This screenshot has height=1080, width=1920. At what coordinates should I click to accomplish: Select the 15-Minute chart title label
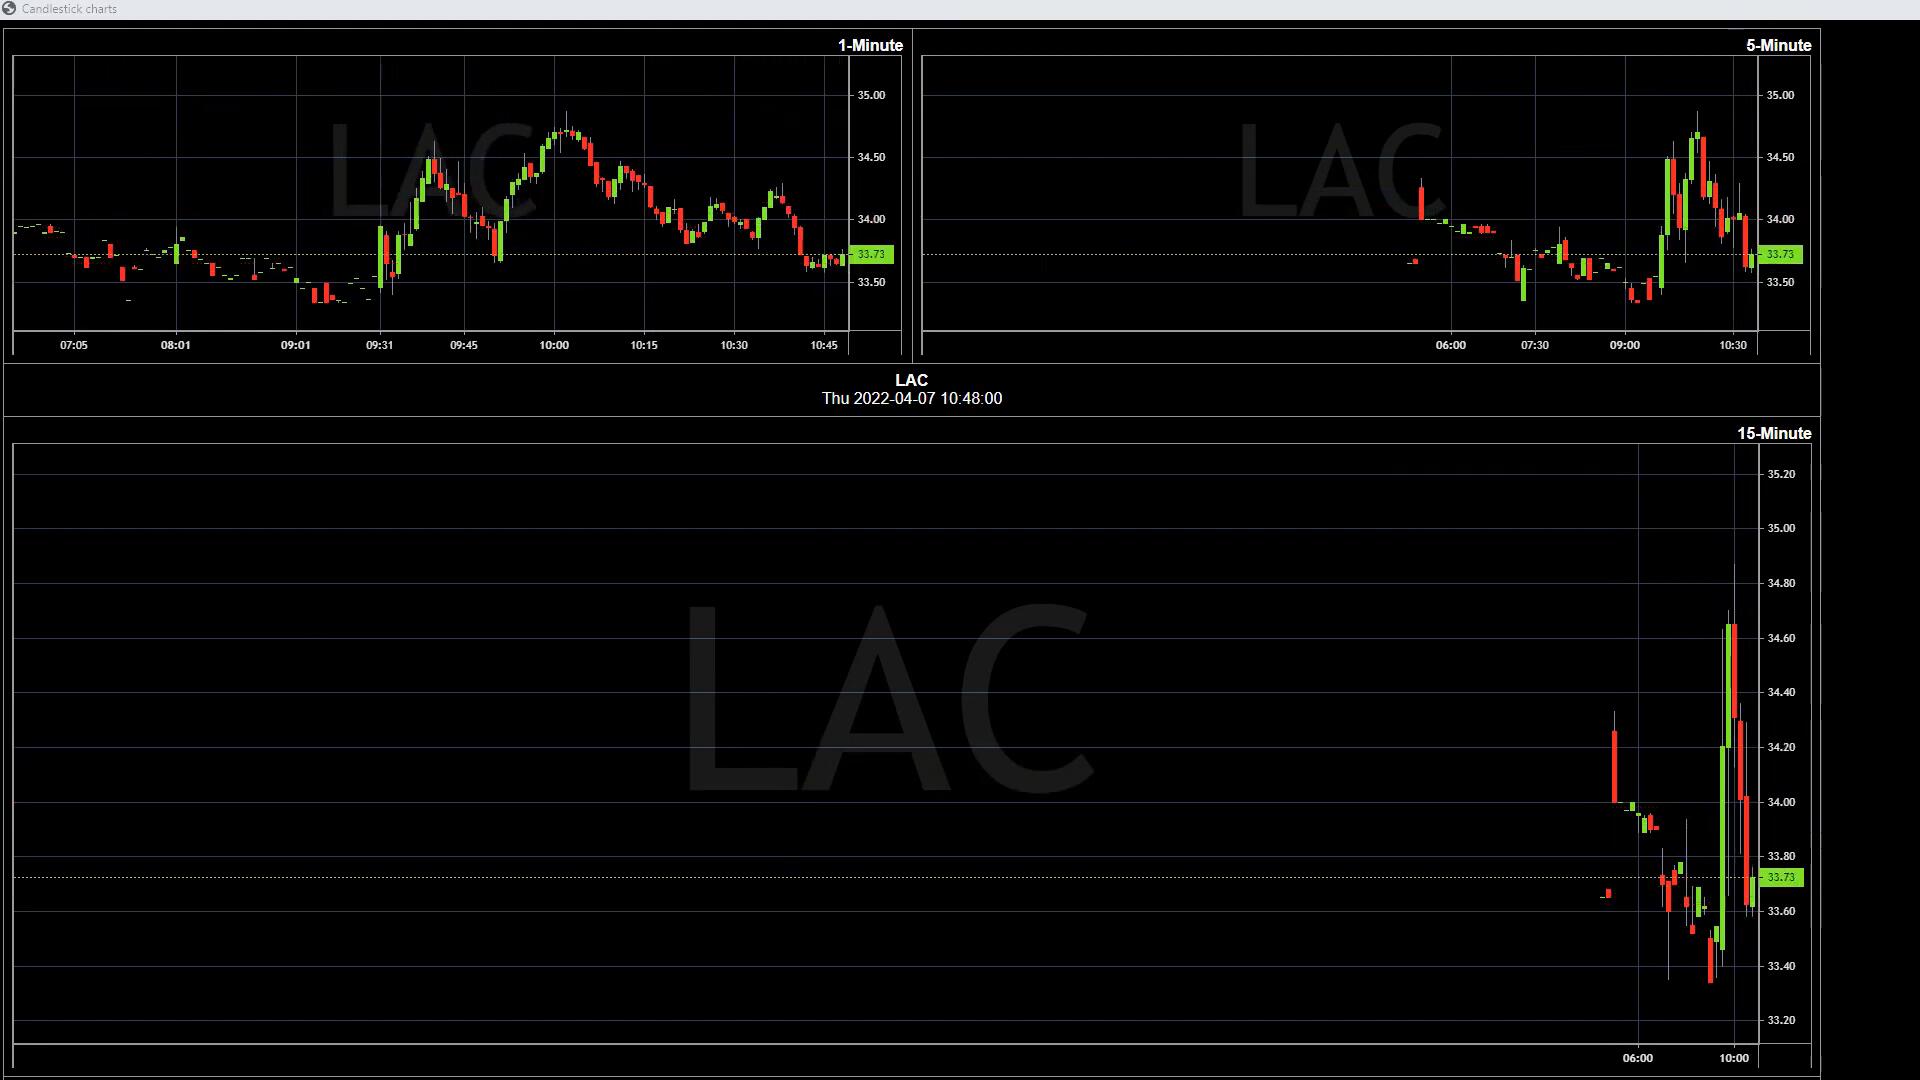click(1773, 433)
